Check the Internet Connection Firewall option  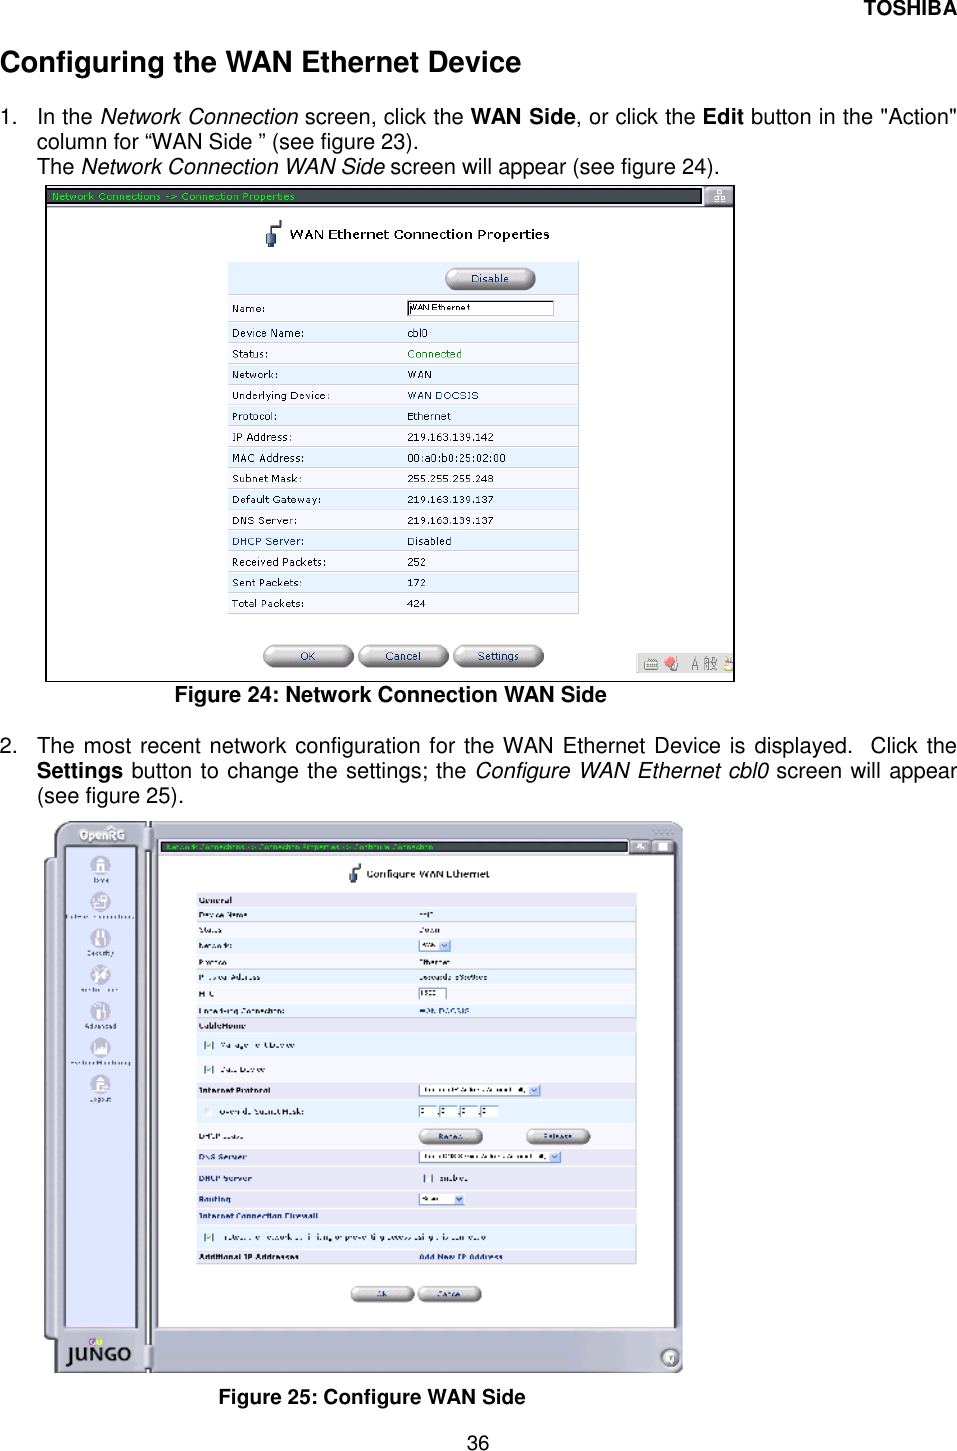[x=207, y=1236]
